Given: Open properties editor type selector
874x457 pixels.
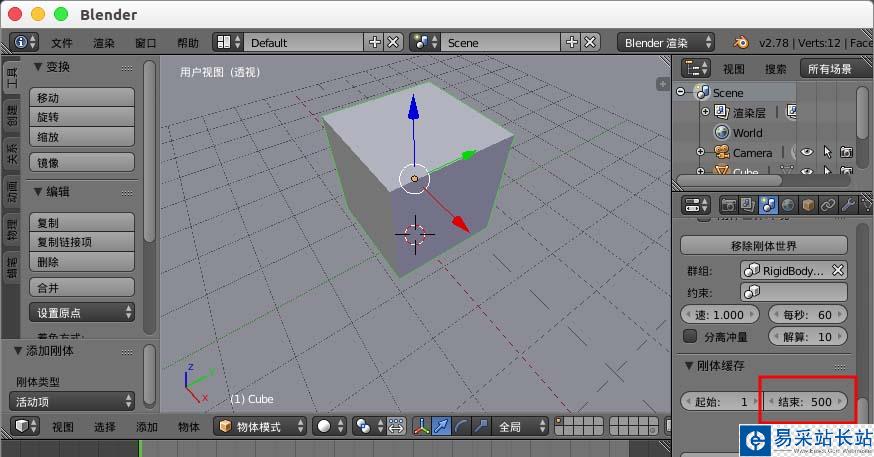Looking at the screenshot, I should 696,205.
